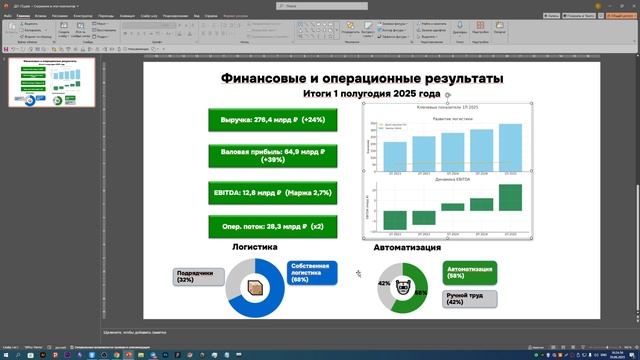Screen dimensions: 640x360
Task: Click the user account avatar
Action: click(x=598, y=6)
